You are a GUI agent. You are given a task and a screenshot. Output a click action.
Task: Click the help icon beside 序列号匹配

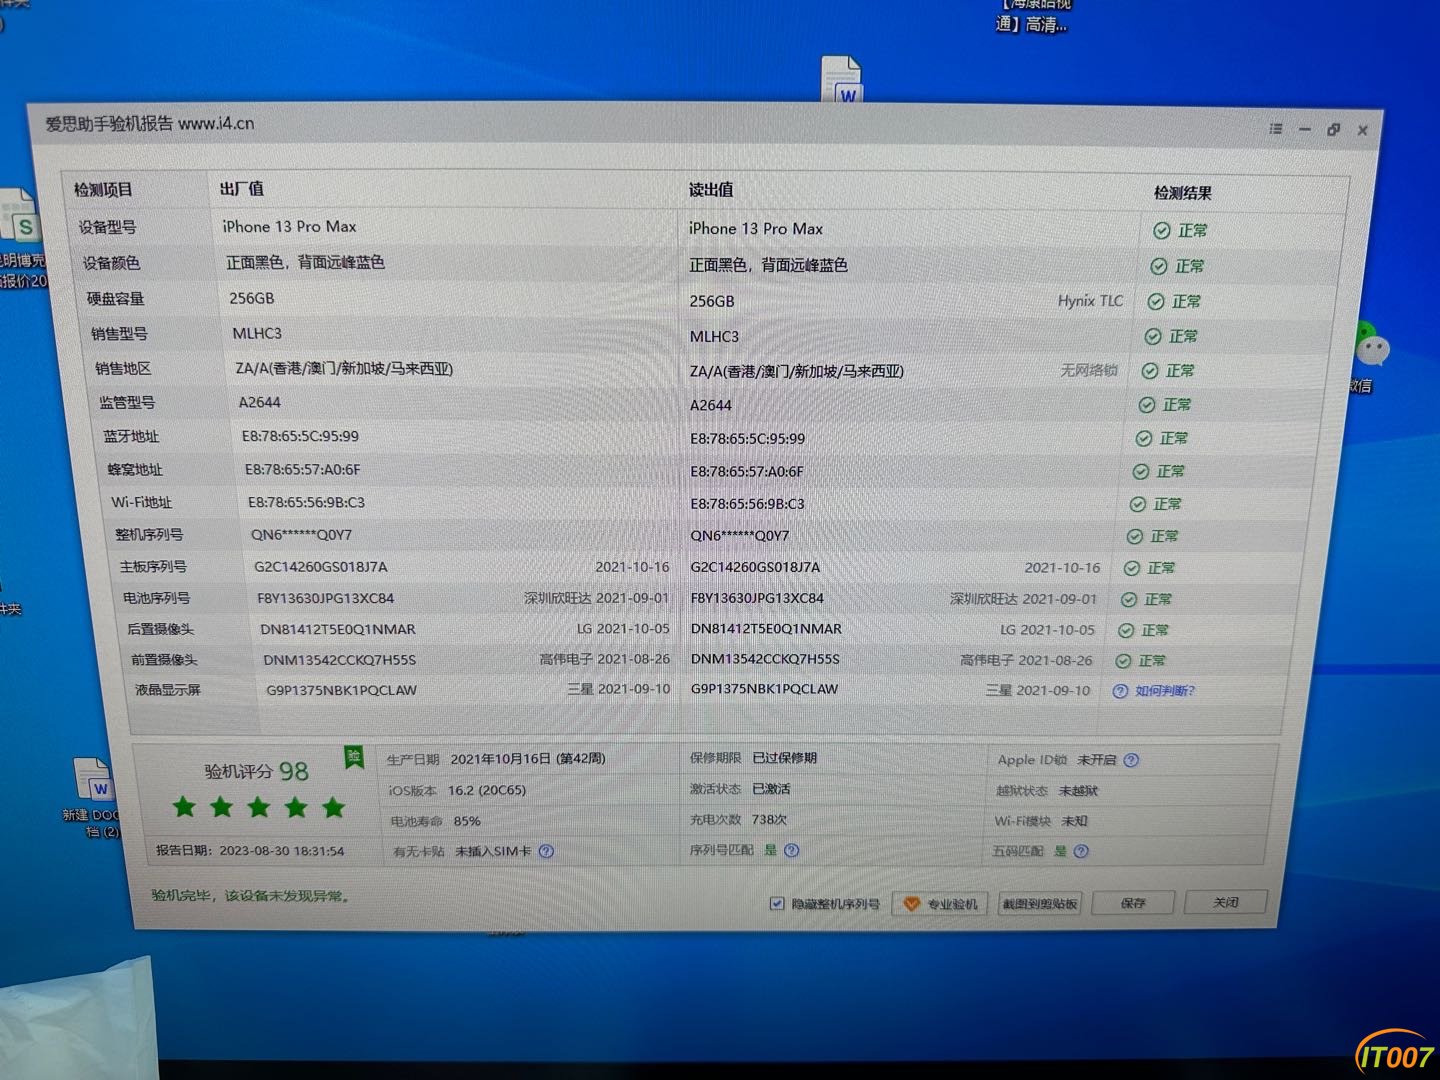click(792, 851)
